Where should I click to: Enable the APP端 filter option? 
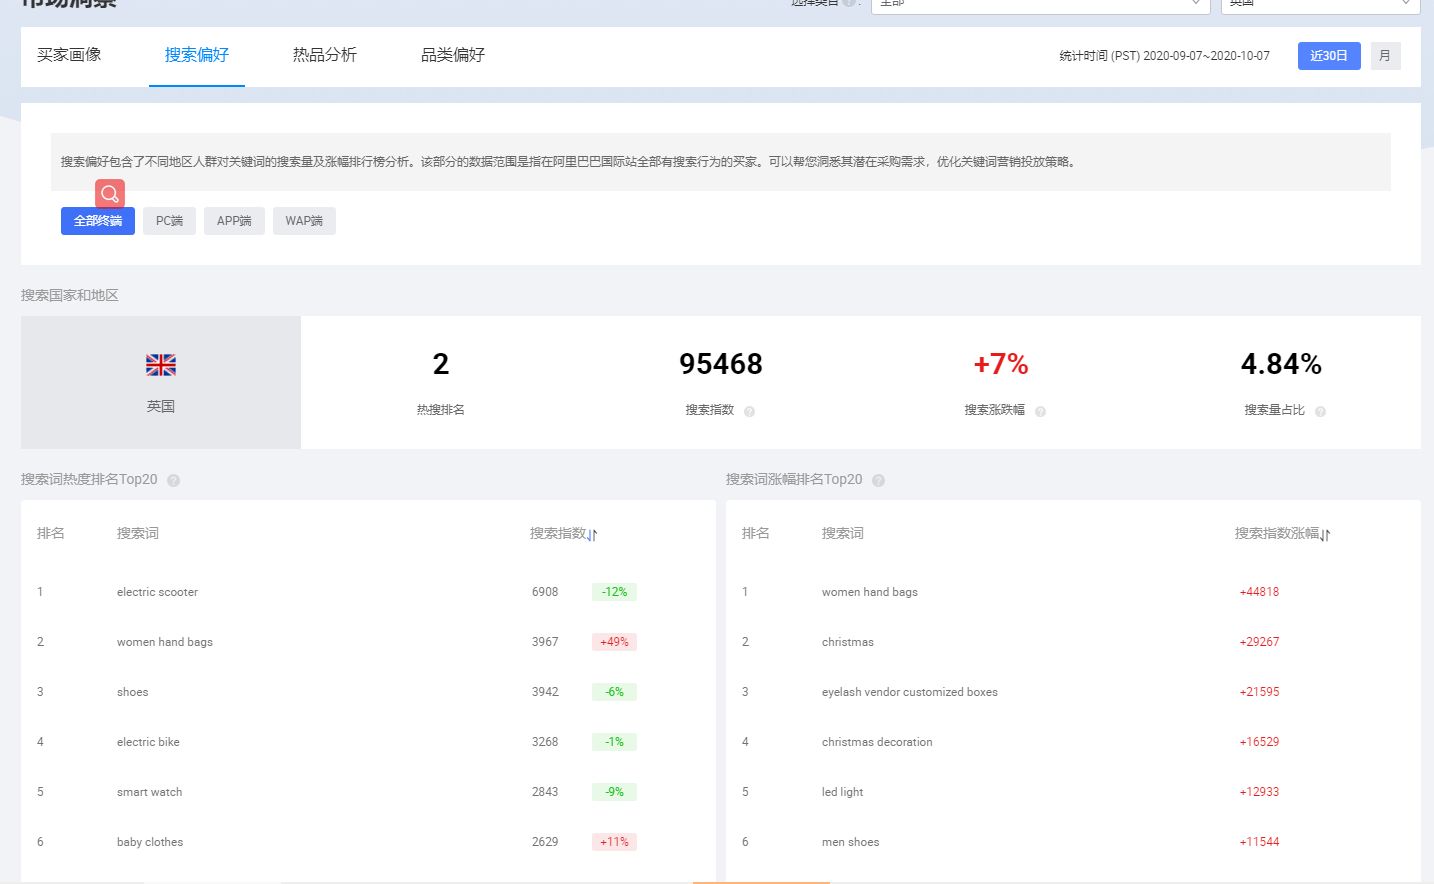tap(234, 220)
